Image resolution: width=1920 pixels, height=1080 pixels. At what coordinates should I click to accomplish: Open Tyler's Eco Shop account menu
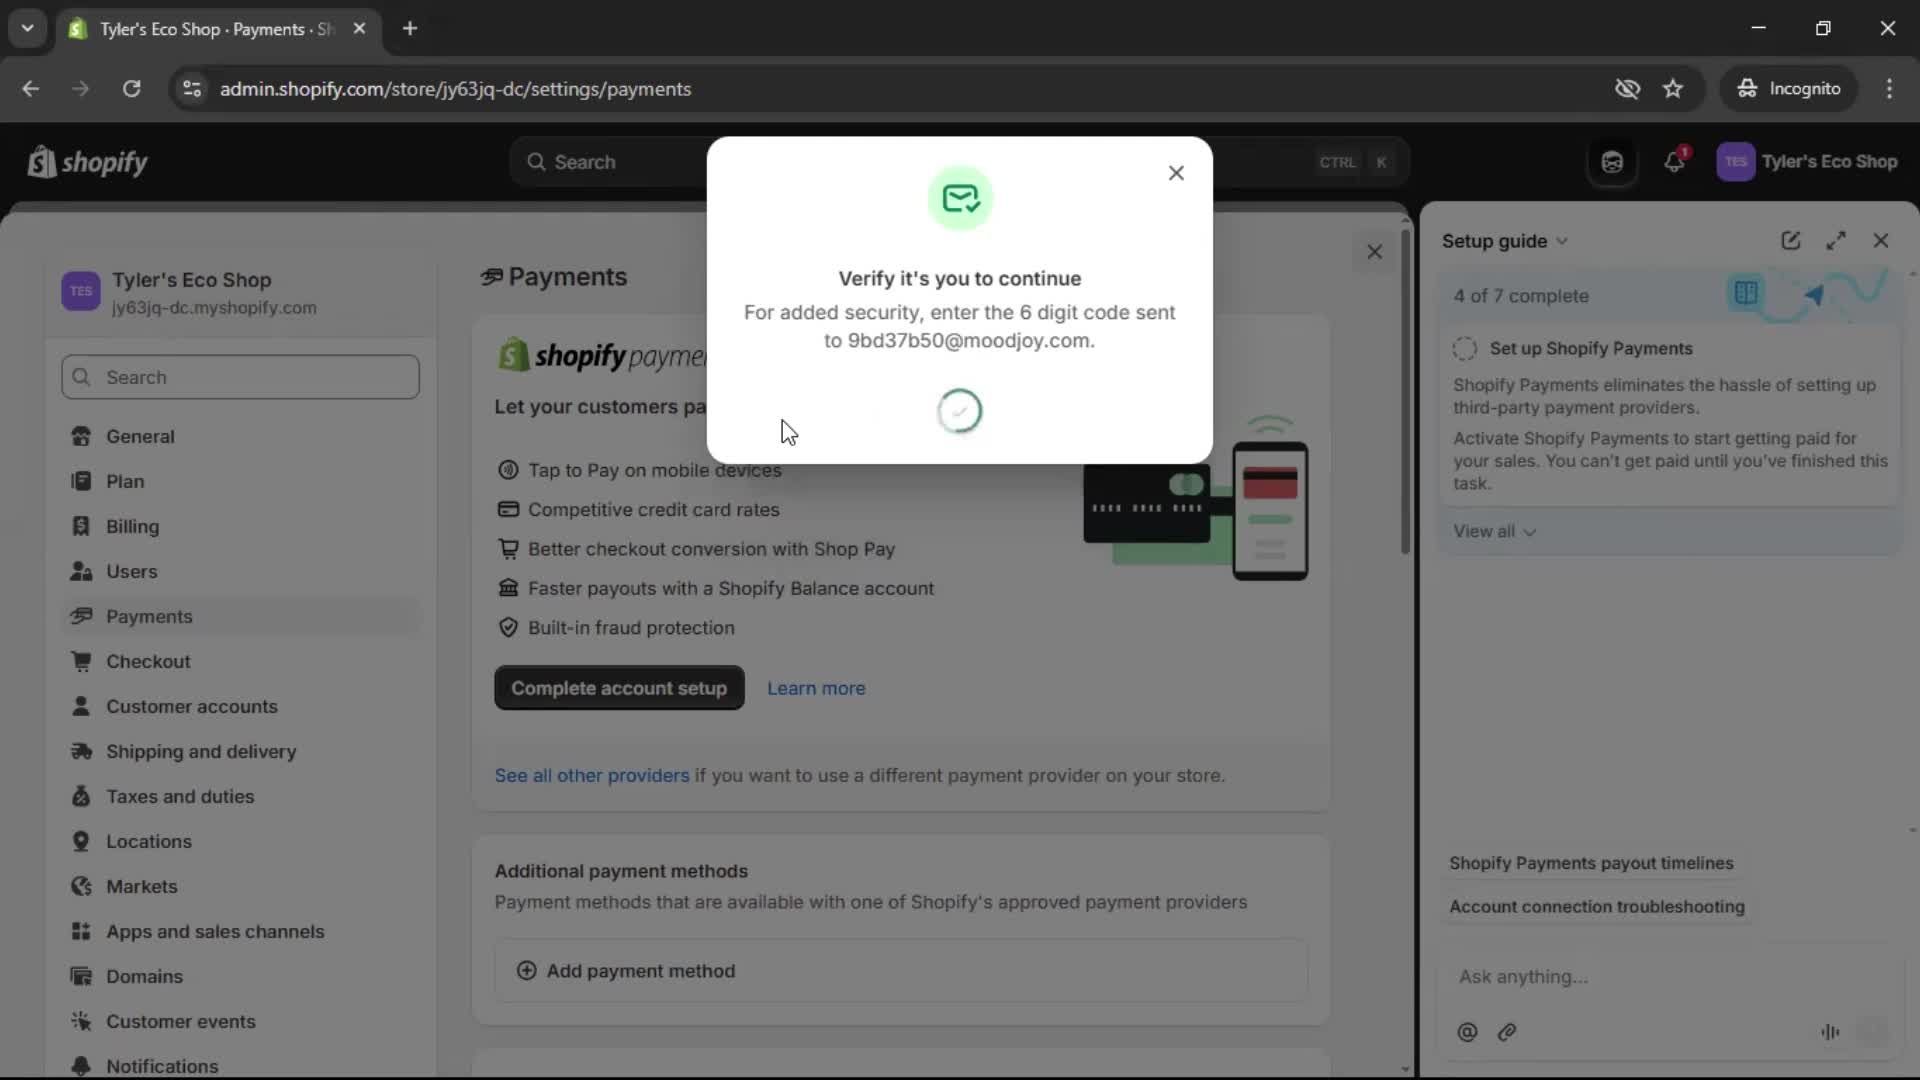(1807, 162)
